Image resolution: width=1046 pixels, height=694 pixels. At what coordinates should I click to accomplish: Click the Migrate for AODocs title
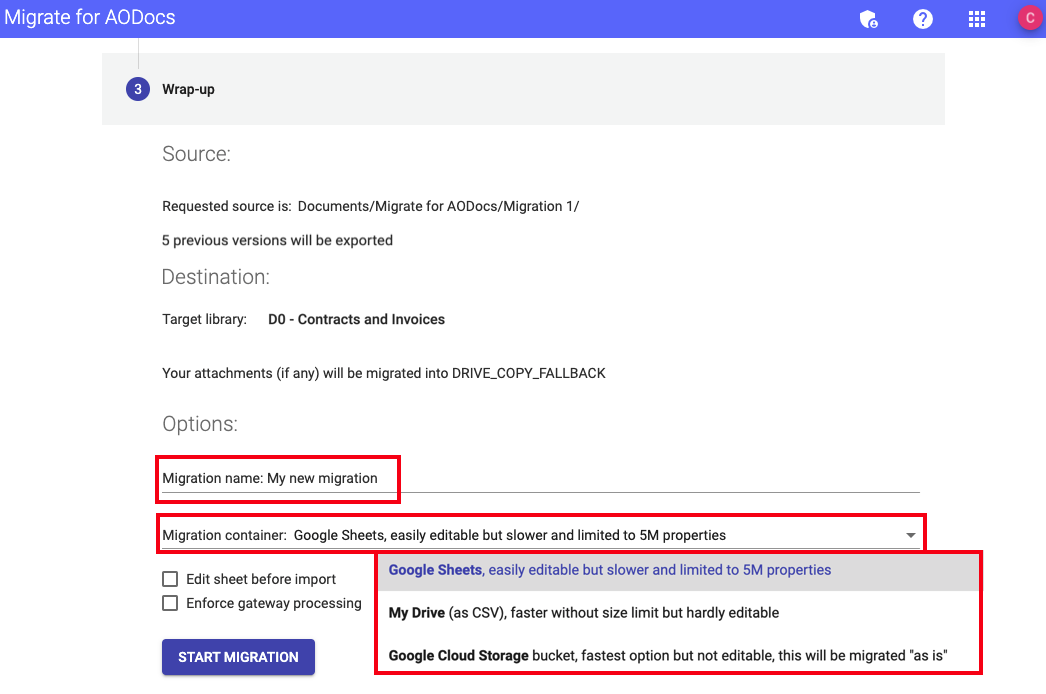click(90, 17)
